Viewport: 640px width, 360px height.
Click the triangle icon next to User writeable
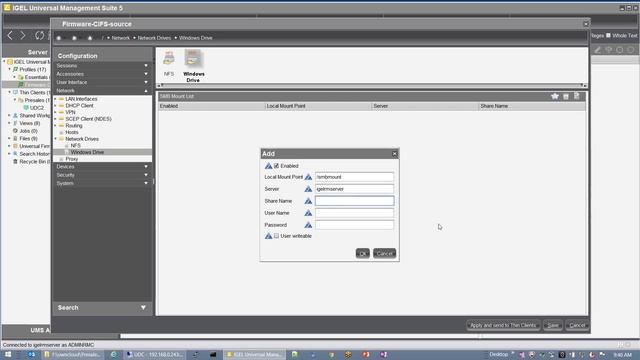(x=268, y=236)
